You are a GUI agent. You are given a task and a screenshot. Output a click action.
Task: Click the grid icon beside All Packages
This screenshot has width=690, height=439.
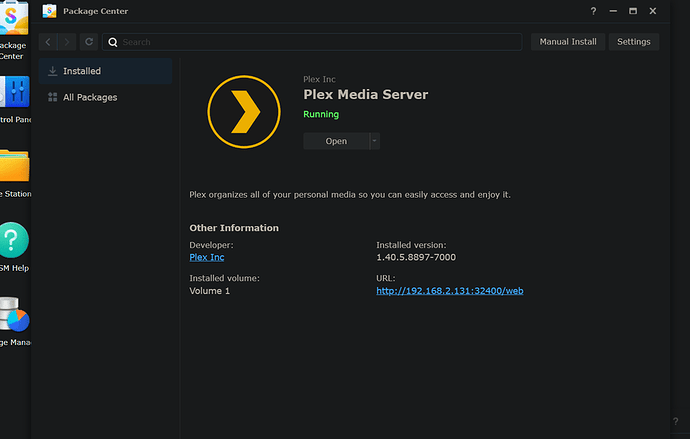52,97
